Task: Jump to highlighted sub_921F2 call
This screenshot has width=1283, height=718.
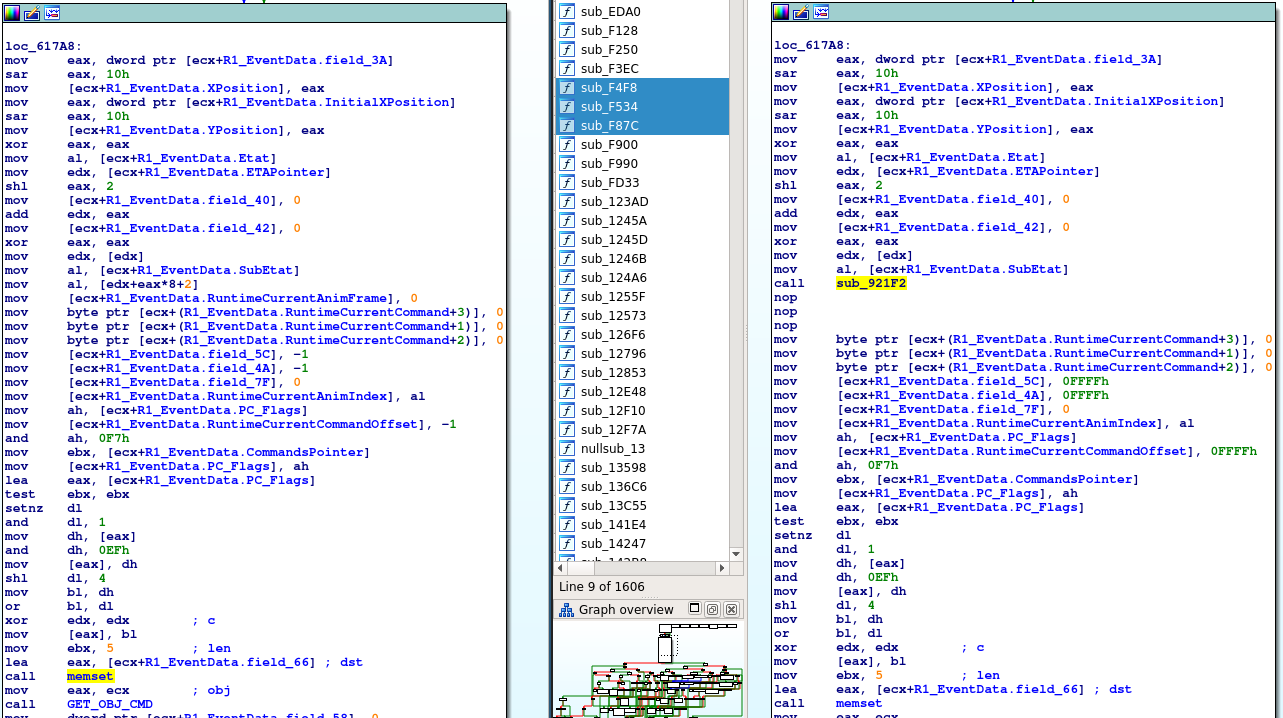Action: pyautogui.click(x=870, y=283)
